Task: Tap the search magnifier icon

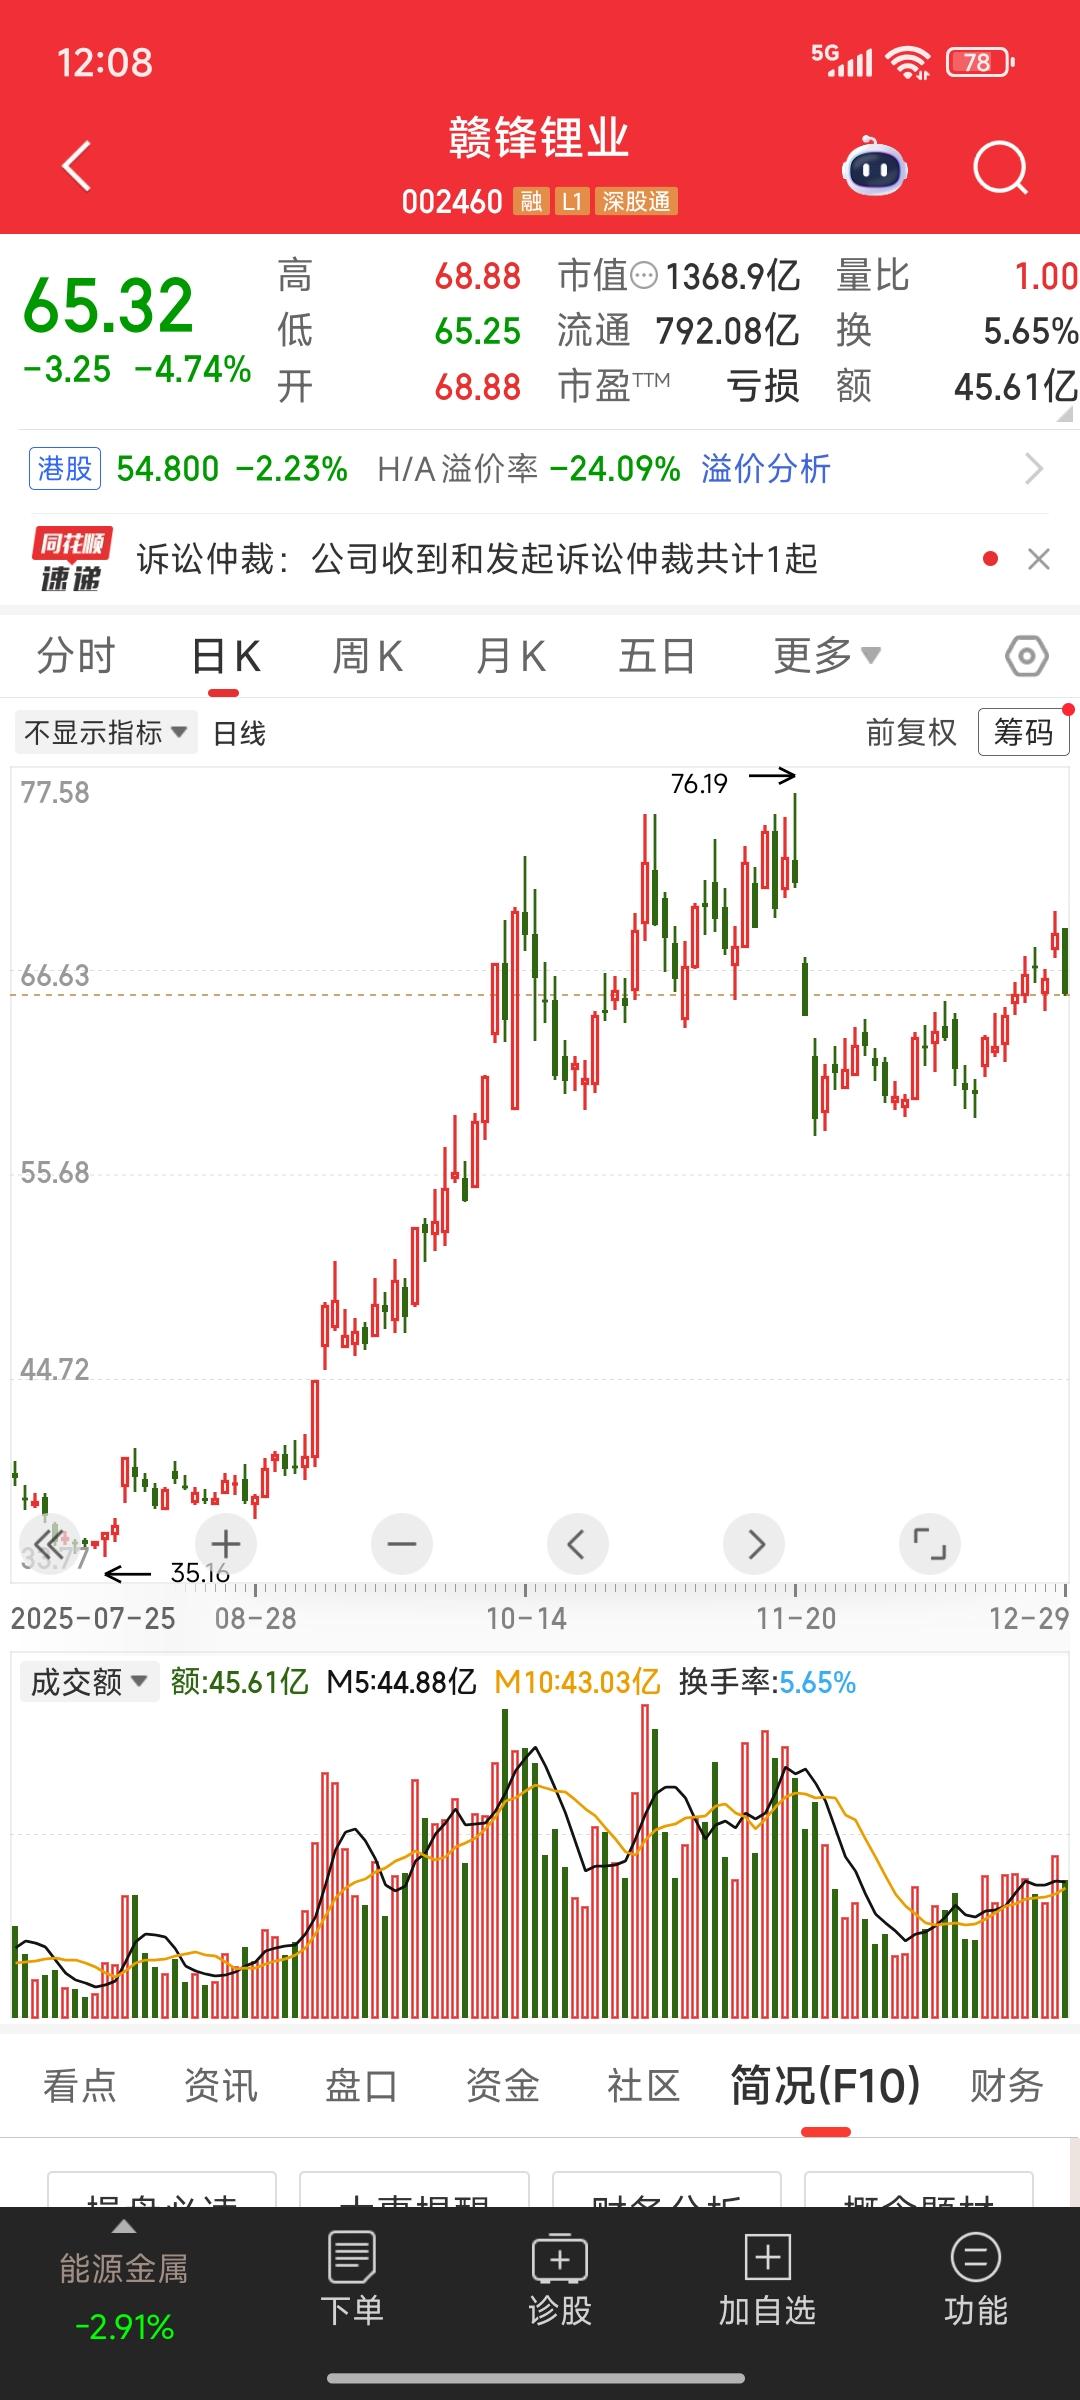Action: click(1001, 167)
